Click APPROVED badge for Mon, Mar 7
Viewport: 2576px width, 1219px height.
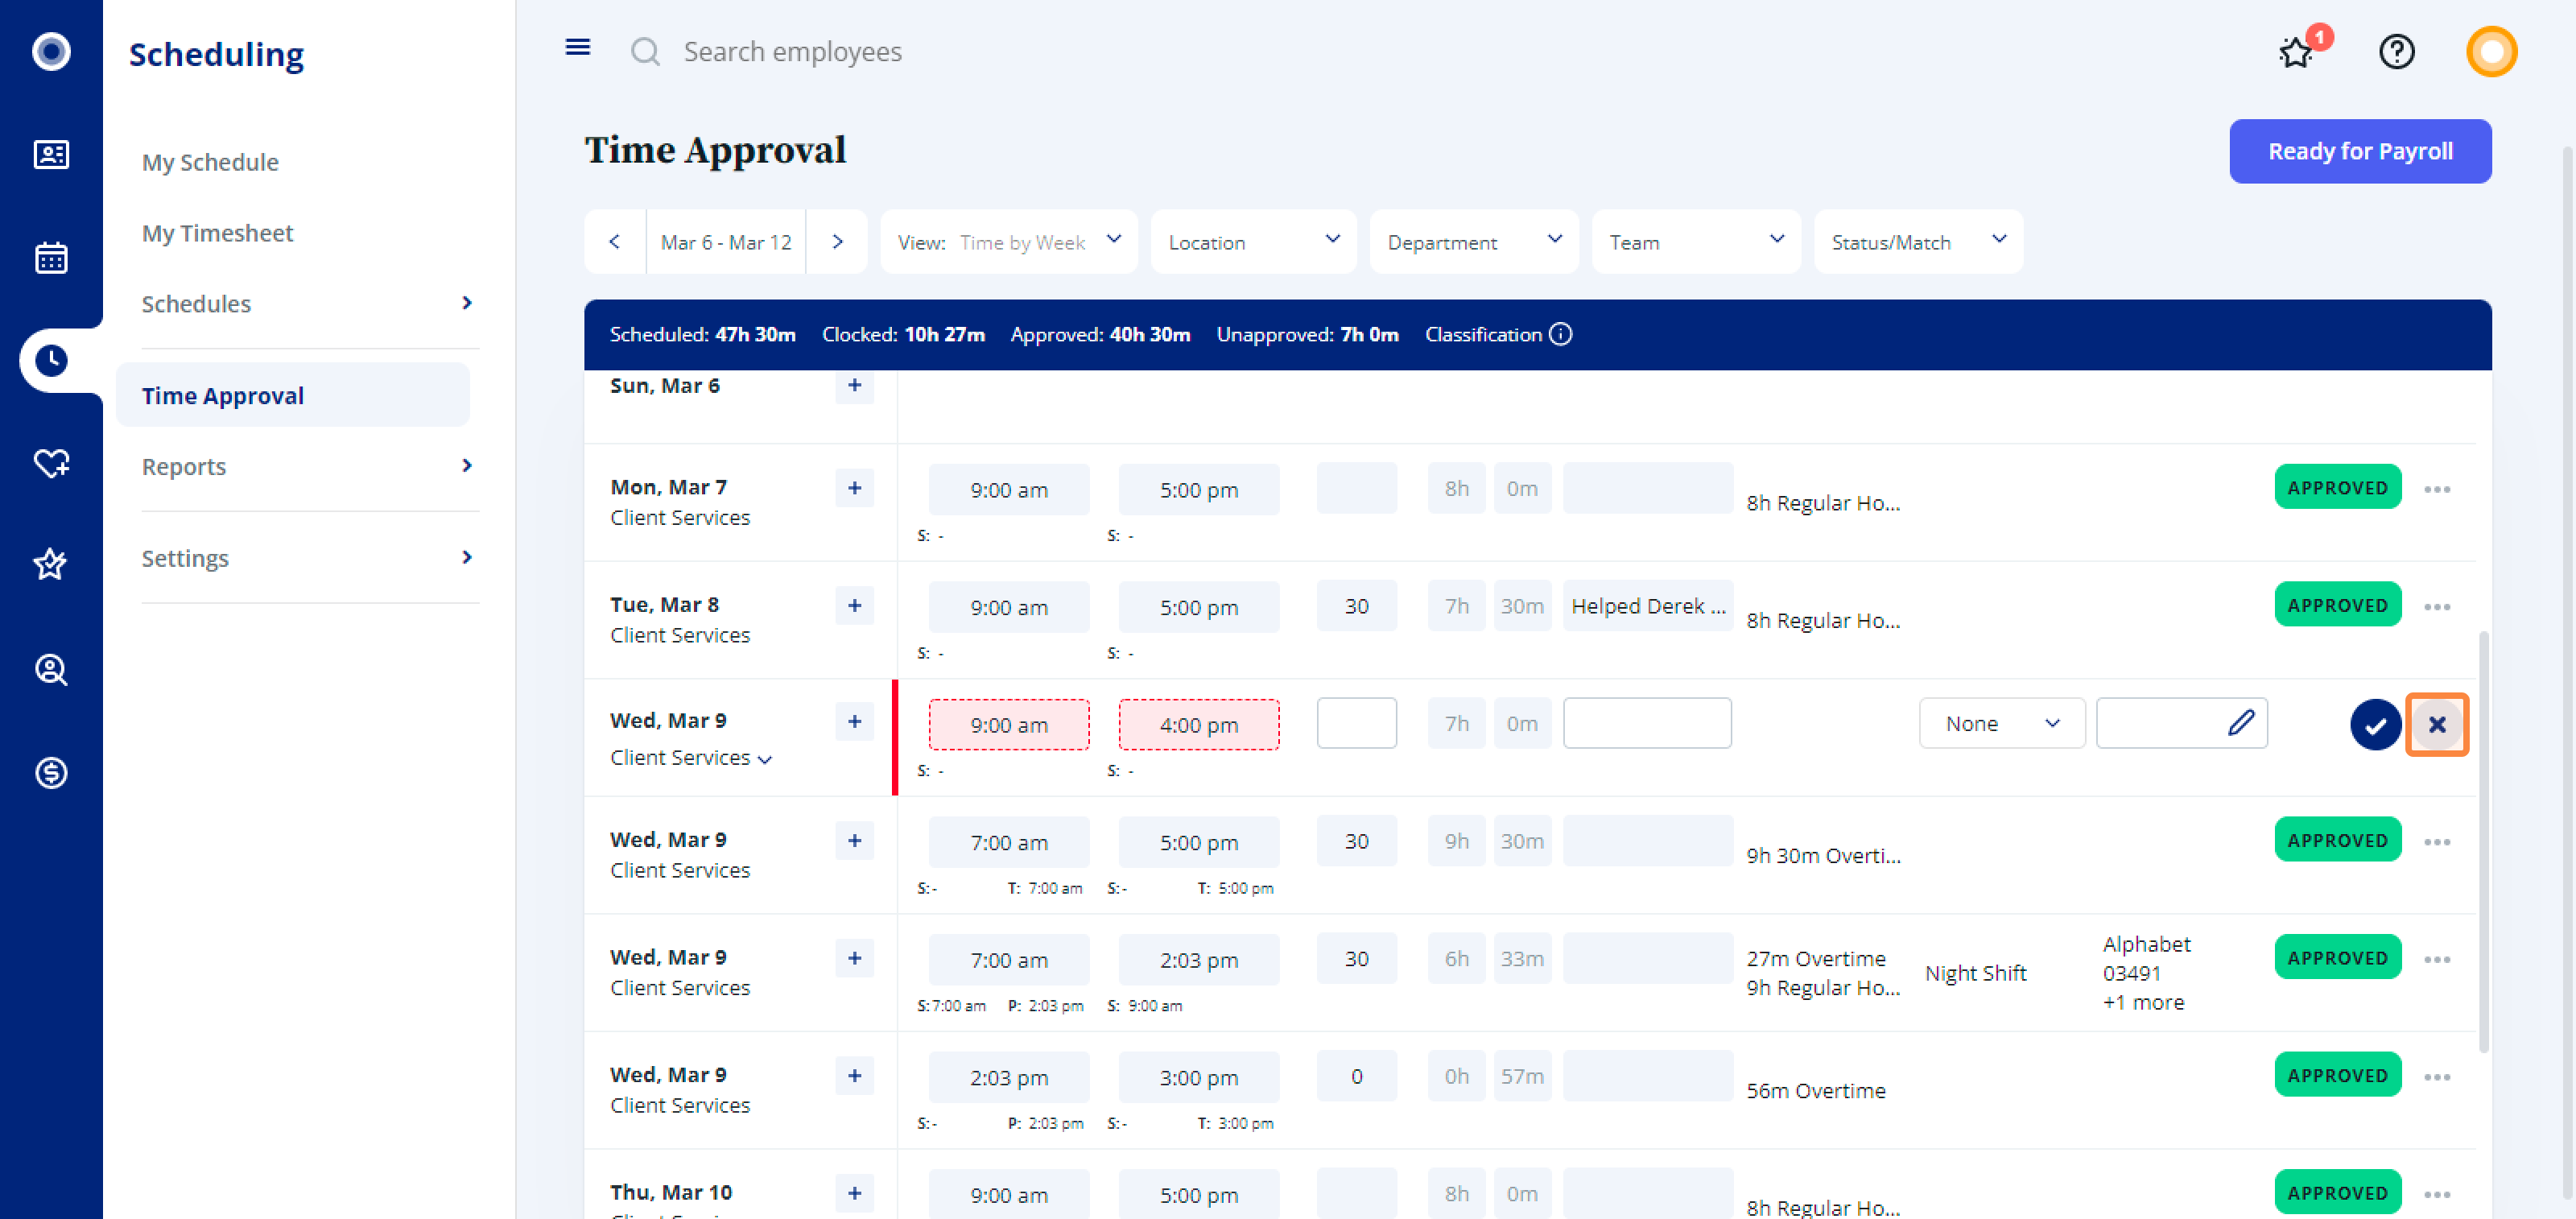(x=2337, y=488)
